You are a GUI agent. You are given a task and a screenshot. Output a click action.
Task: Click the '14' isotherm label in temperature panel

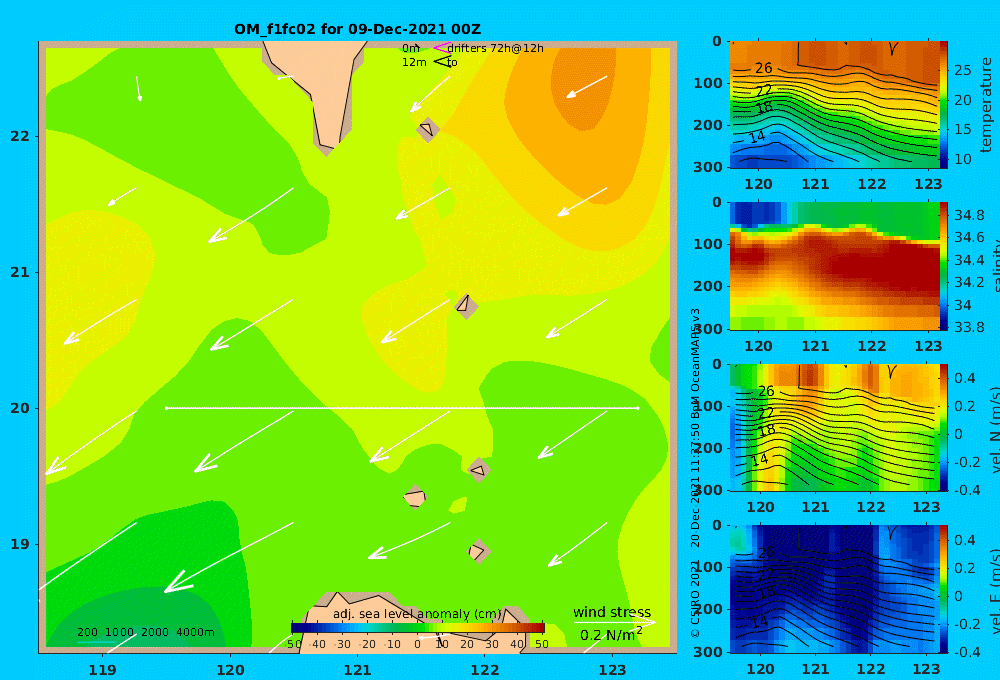click(756, 137)
